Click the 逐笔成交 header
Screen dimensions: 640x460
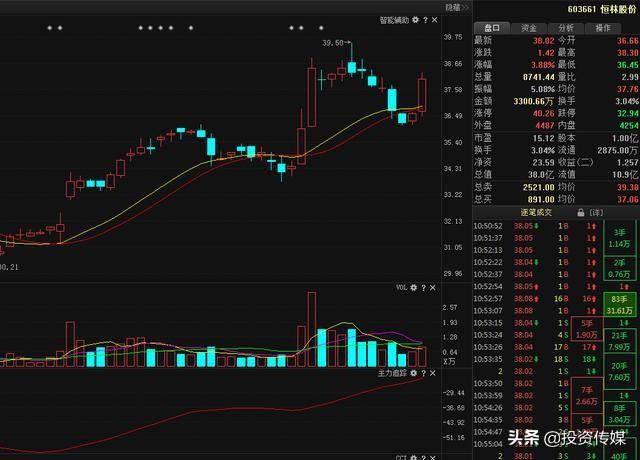[536, 213]
